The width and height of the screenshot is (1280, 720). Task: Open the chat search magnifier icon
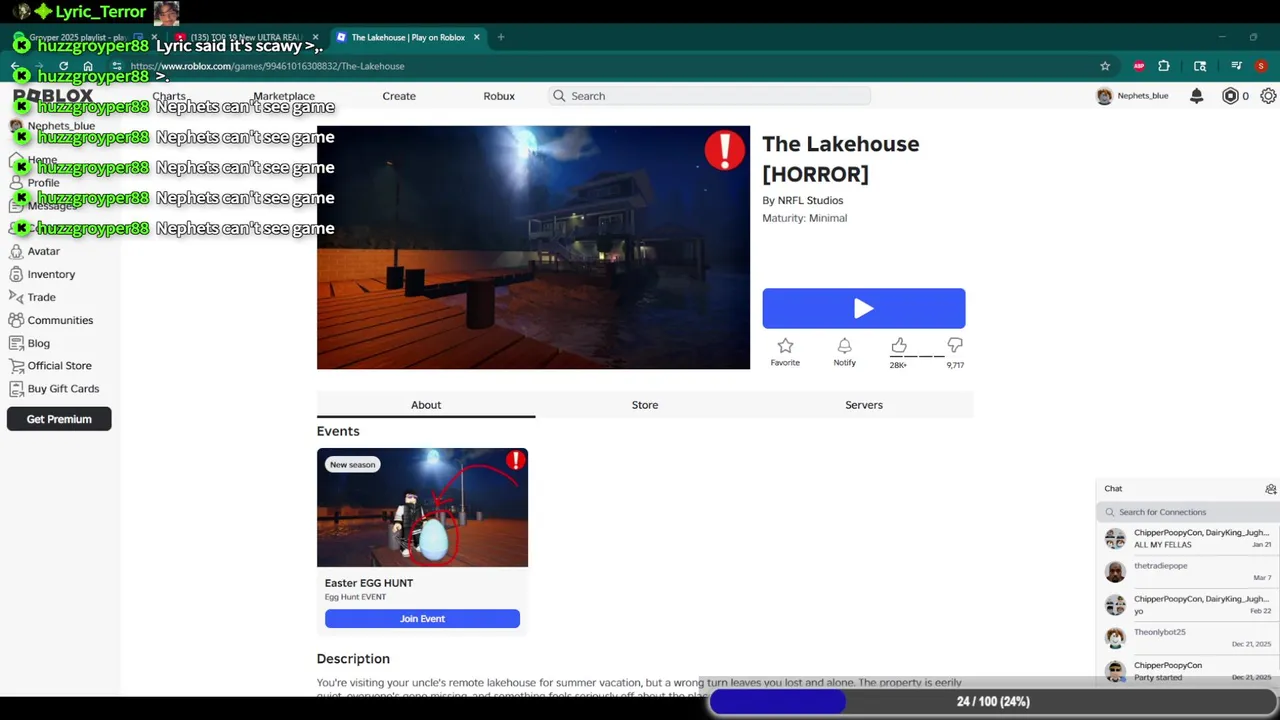coord(1110,512)
